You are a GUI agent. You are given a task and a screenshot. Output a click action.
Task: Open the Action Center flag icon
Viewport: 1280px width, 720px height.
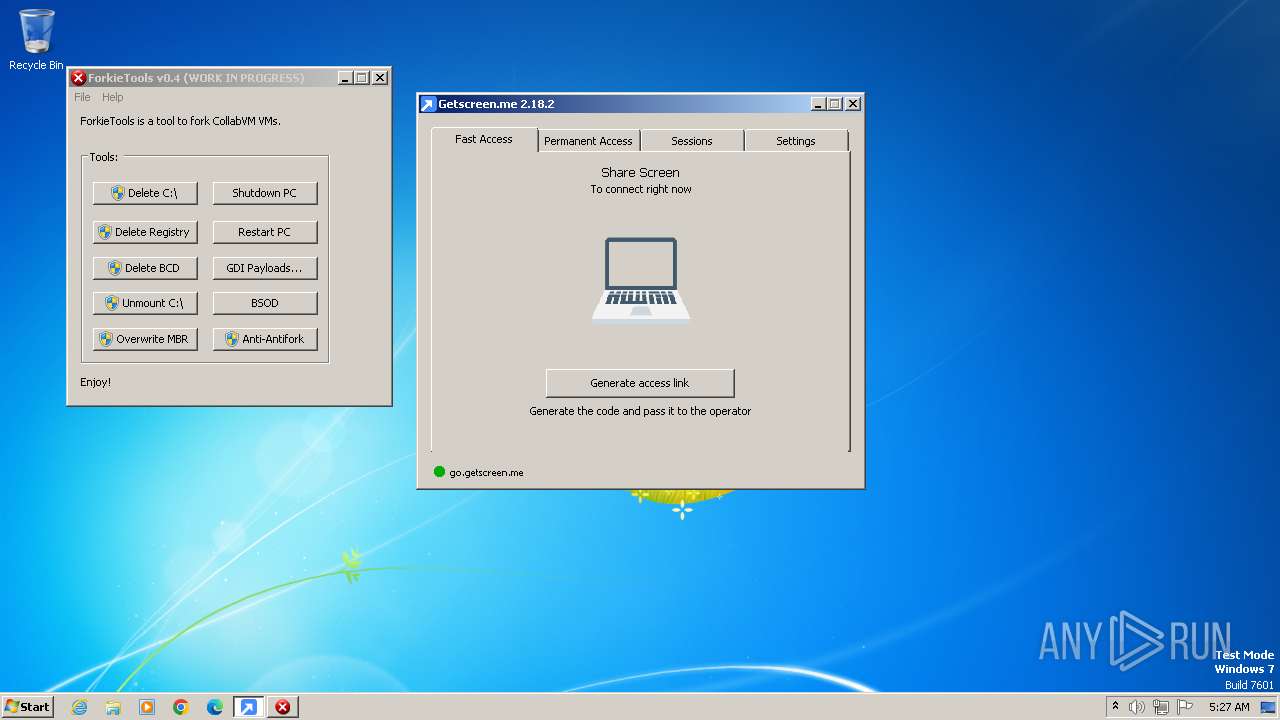[x=1185, y=707]
